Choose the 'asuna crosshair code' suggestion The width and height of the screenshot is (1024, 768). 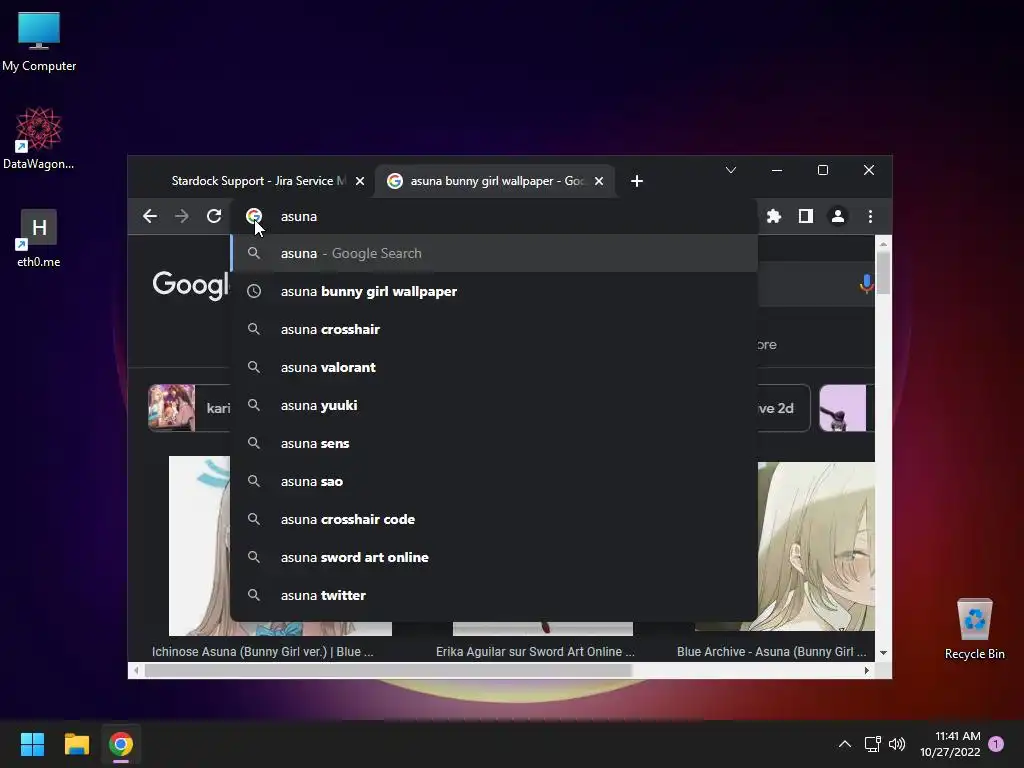coord(494,519)
